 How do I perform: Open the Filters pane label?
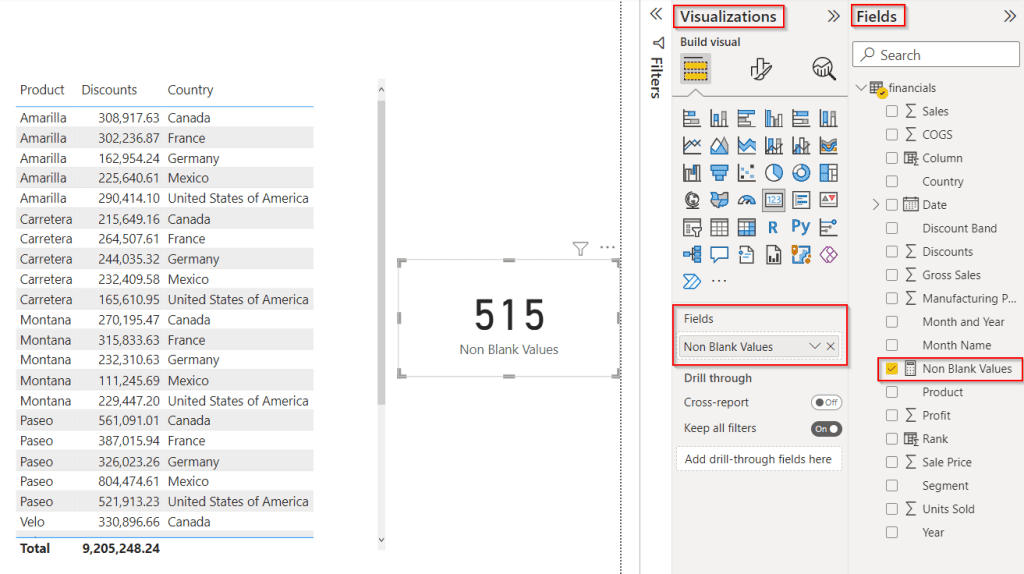tap(657, 77)
